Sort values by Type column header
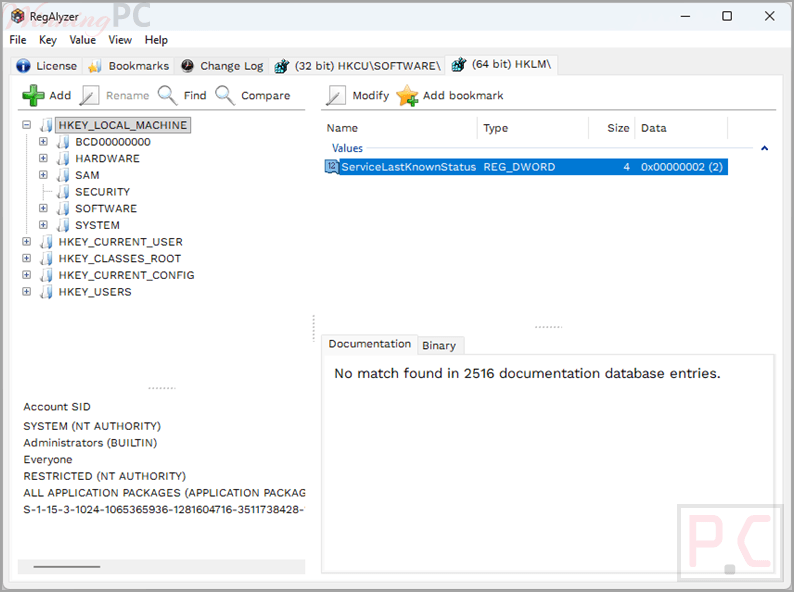The width and height of the screenshot is (794, 592). [533, 128]
